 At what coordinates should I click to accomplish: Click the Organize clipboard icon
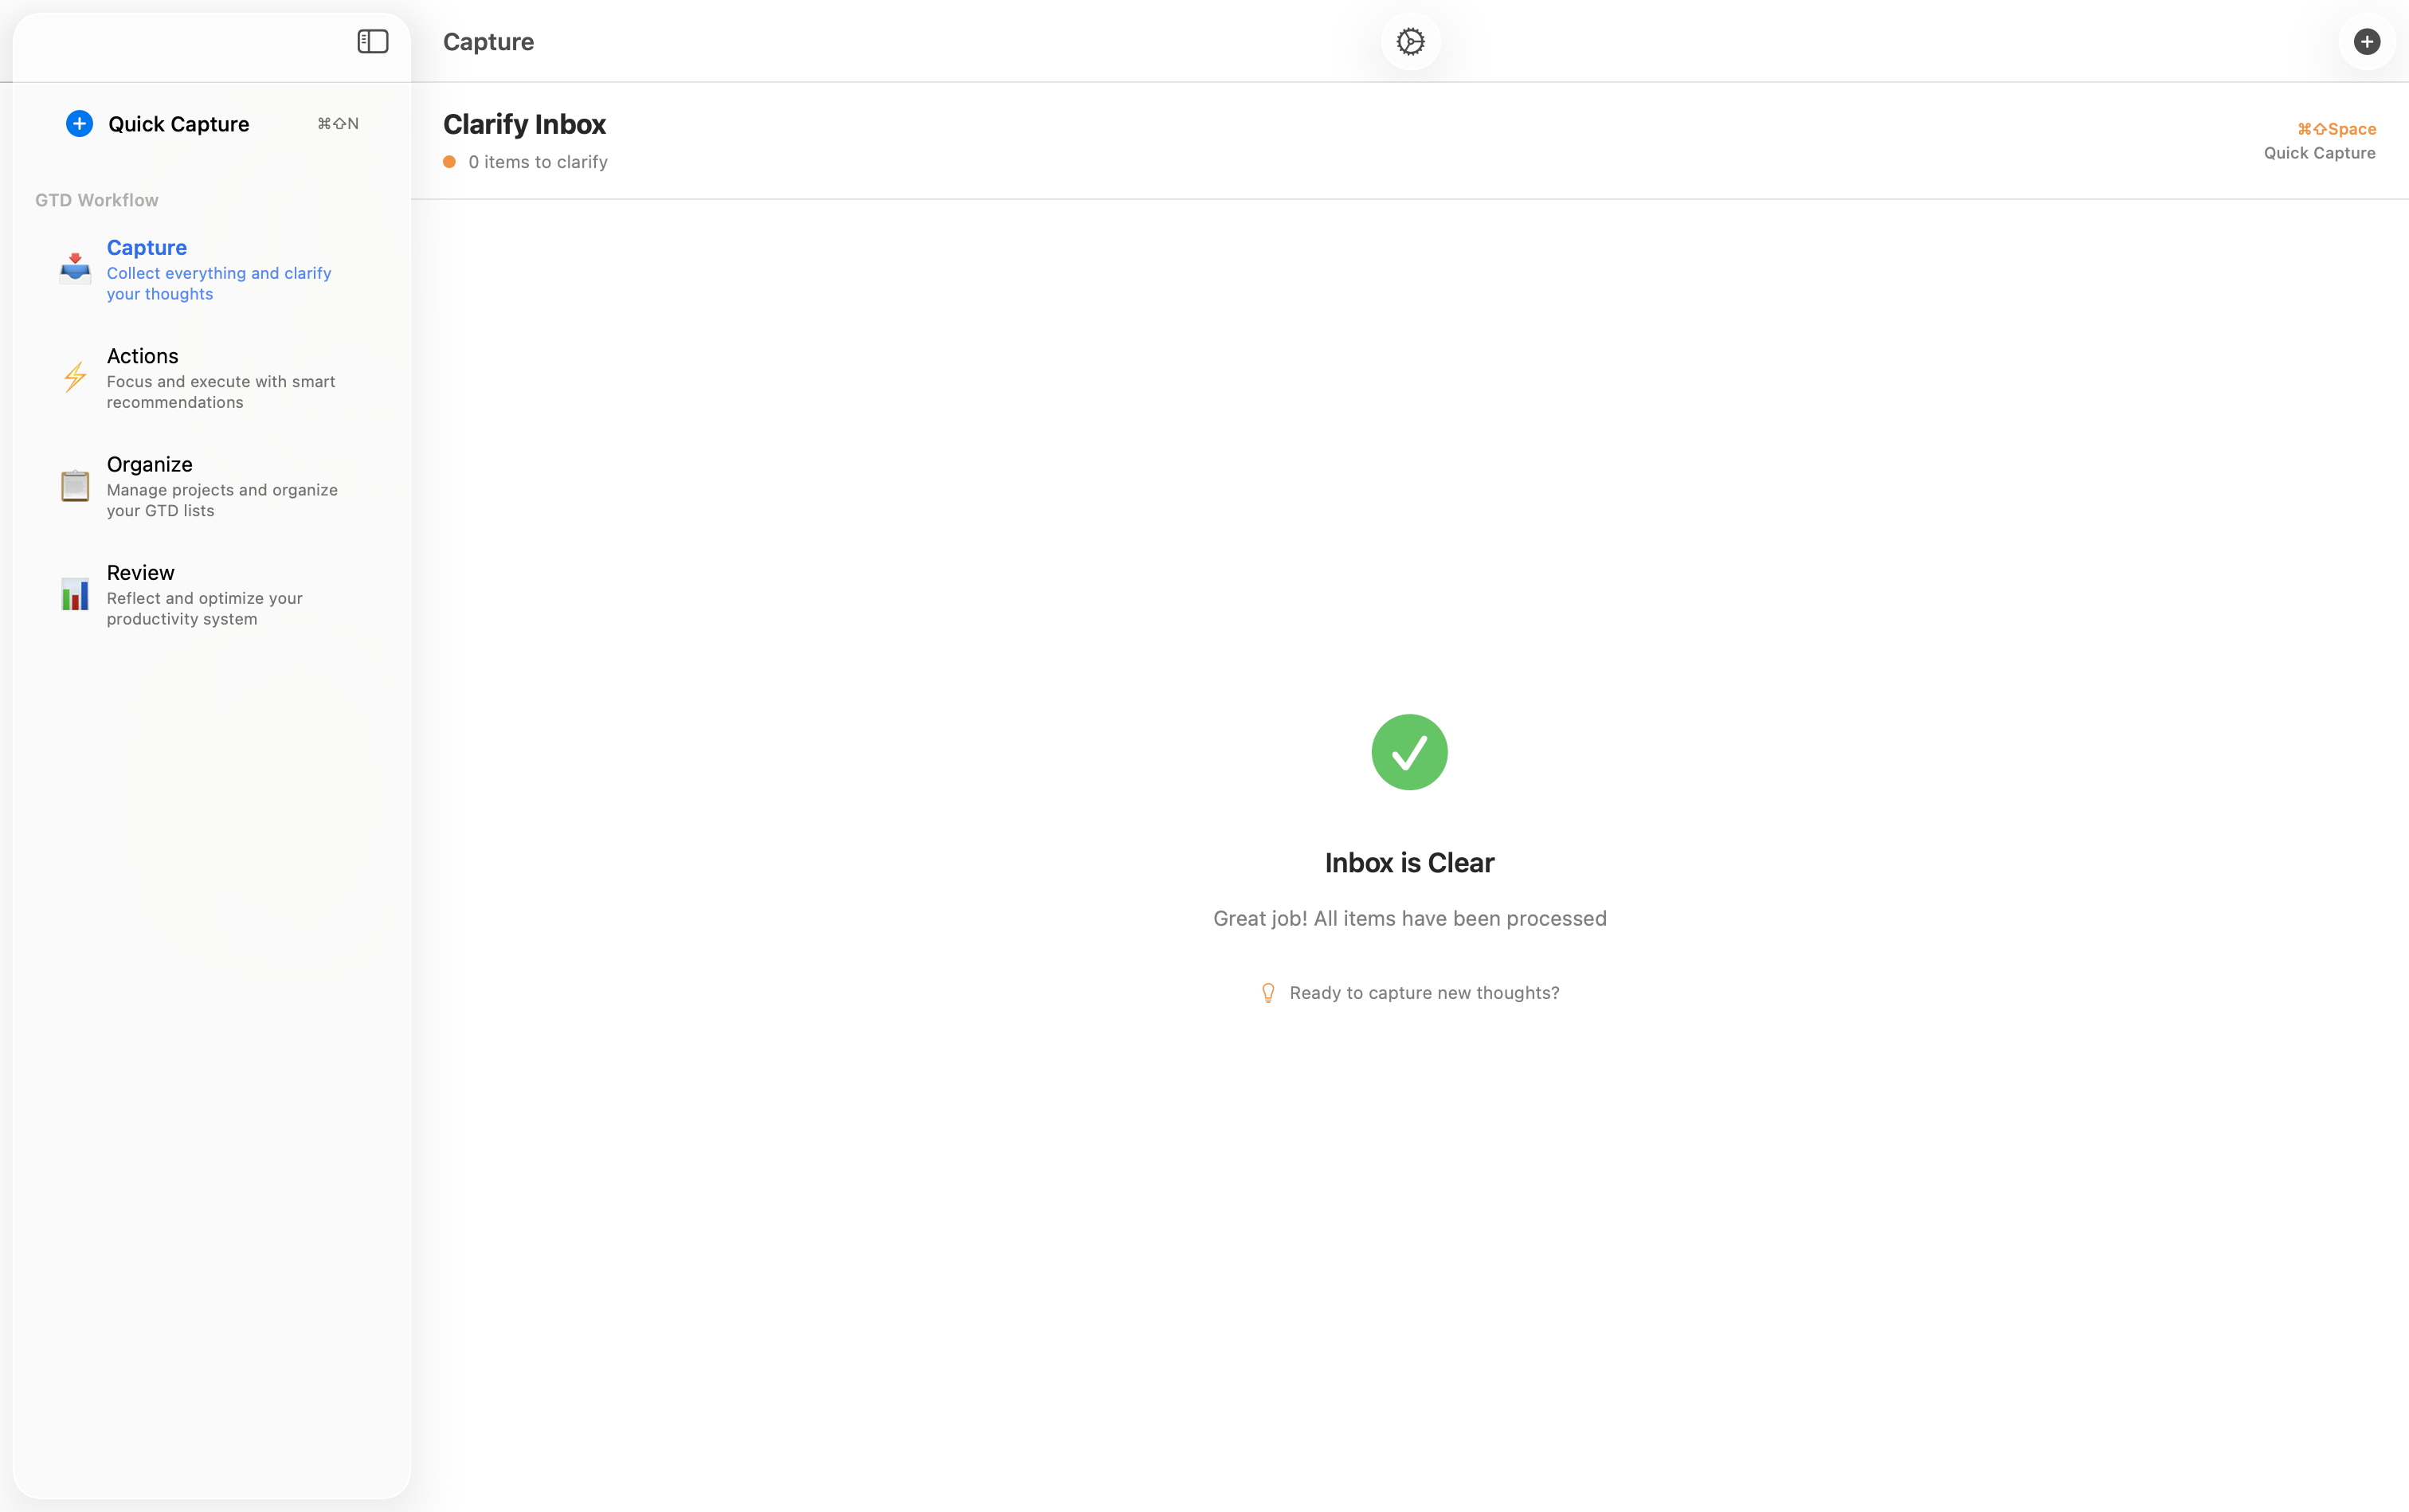pos(74,485)
